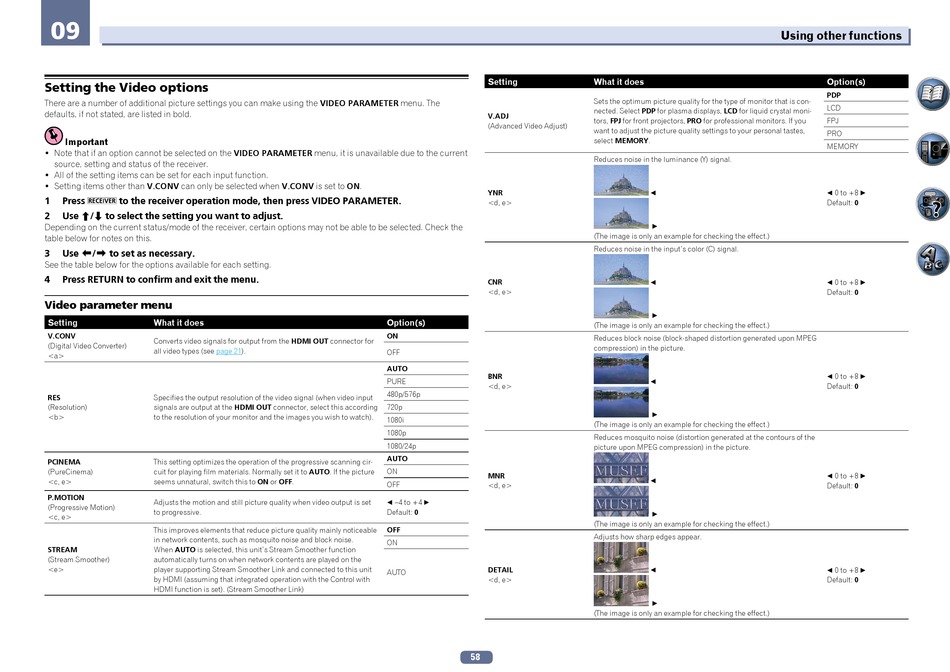
Task: Click the AUTO option in the PCINEMA row
Action: 397,459
